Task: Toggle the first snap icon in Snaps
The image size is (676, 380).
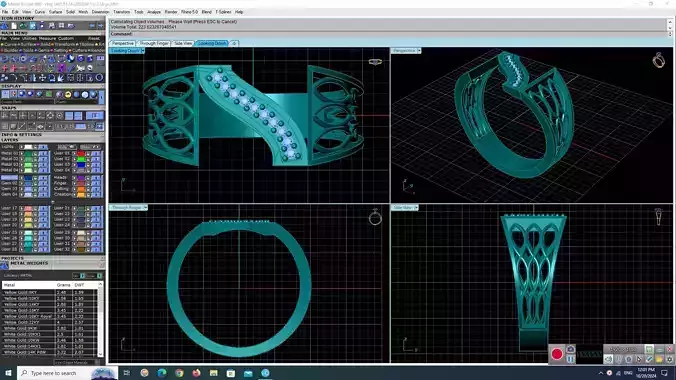Action: pyautogui.click(x=4, y=116)
